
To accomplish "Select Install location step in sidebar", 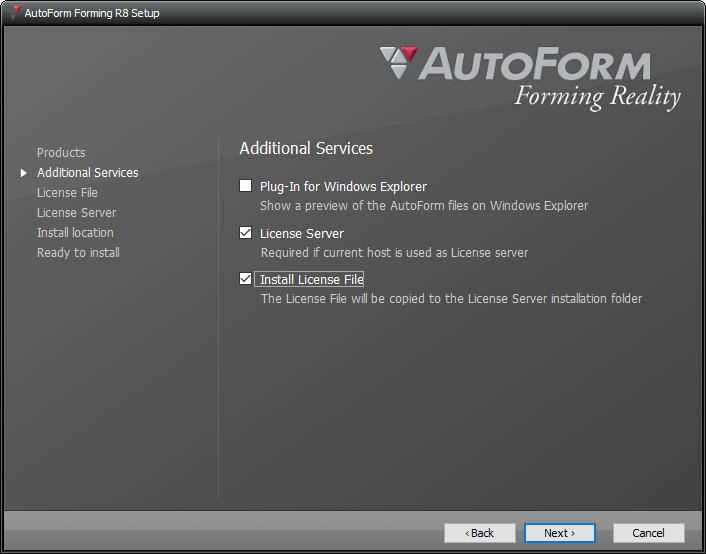I will pyautogui.click(x=75, y=232).
